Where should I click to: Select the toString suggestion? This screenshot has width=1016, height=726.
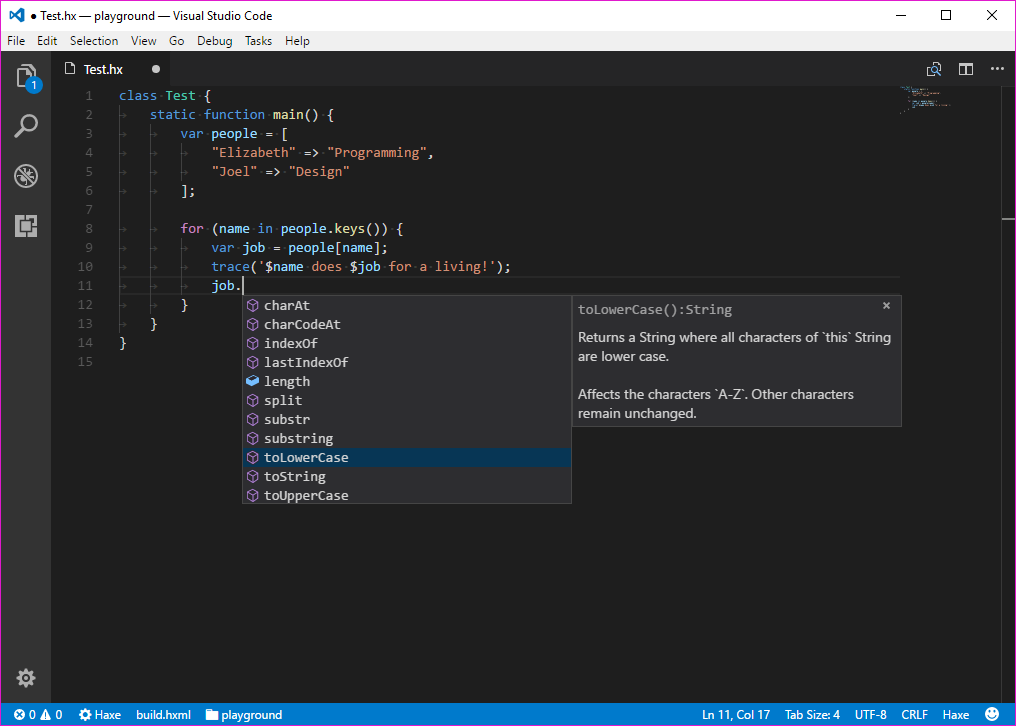pyautogui.click(x=407, y=476)
